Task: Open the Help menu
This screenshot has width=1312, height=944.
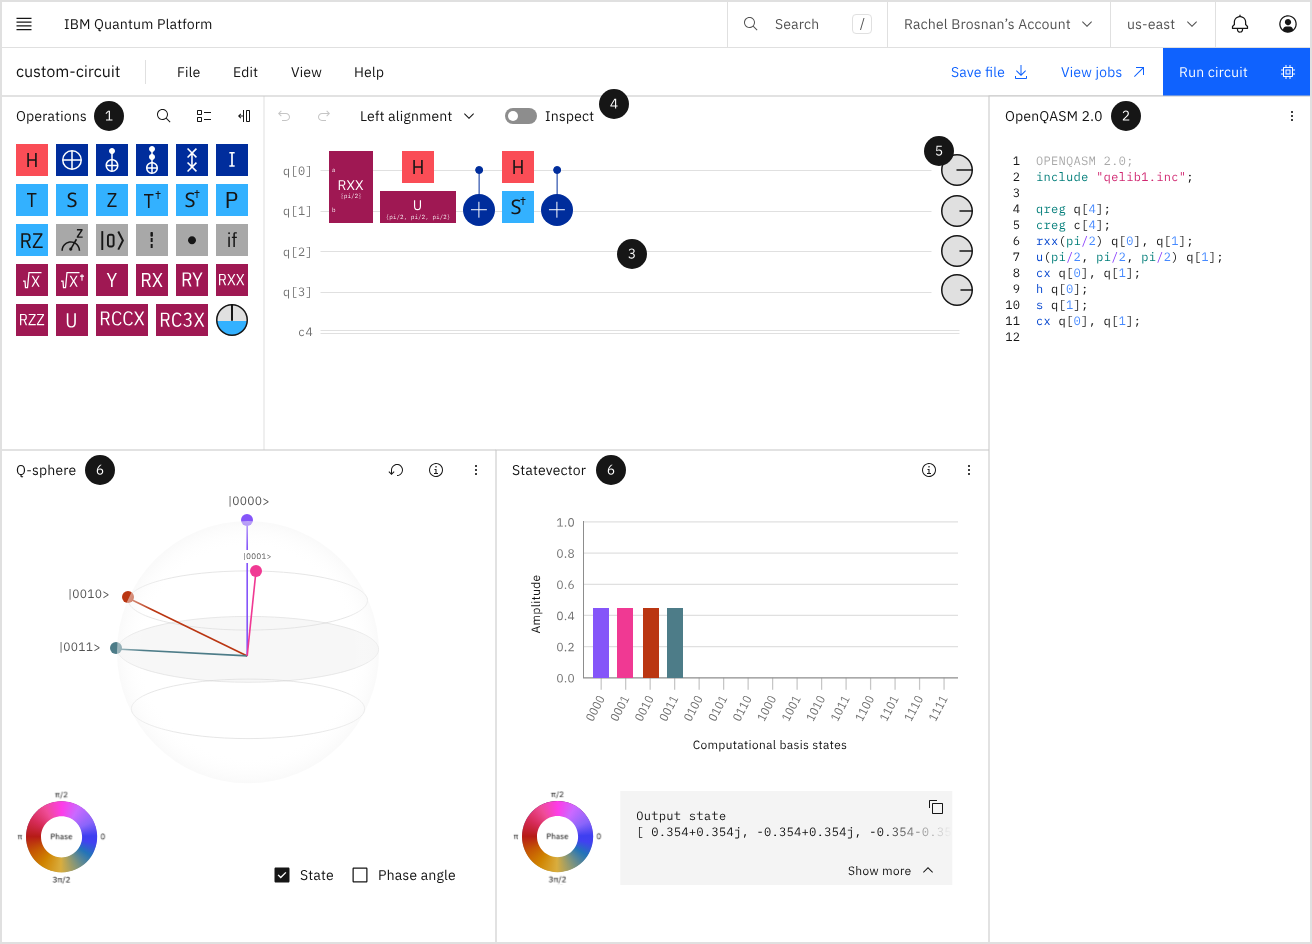Action: point(369,72)
